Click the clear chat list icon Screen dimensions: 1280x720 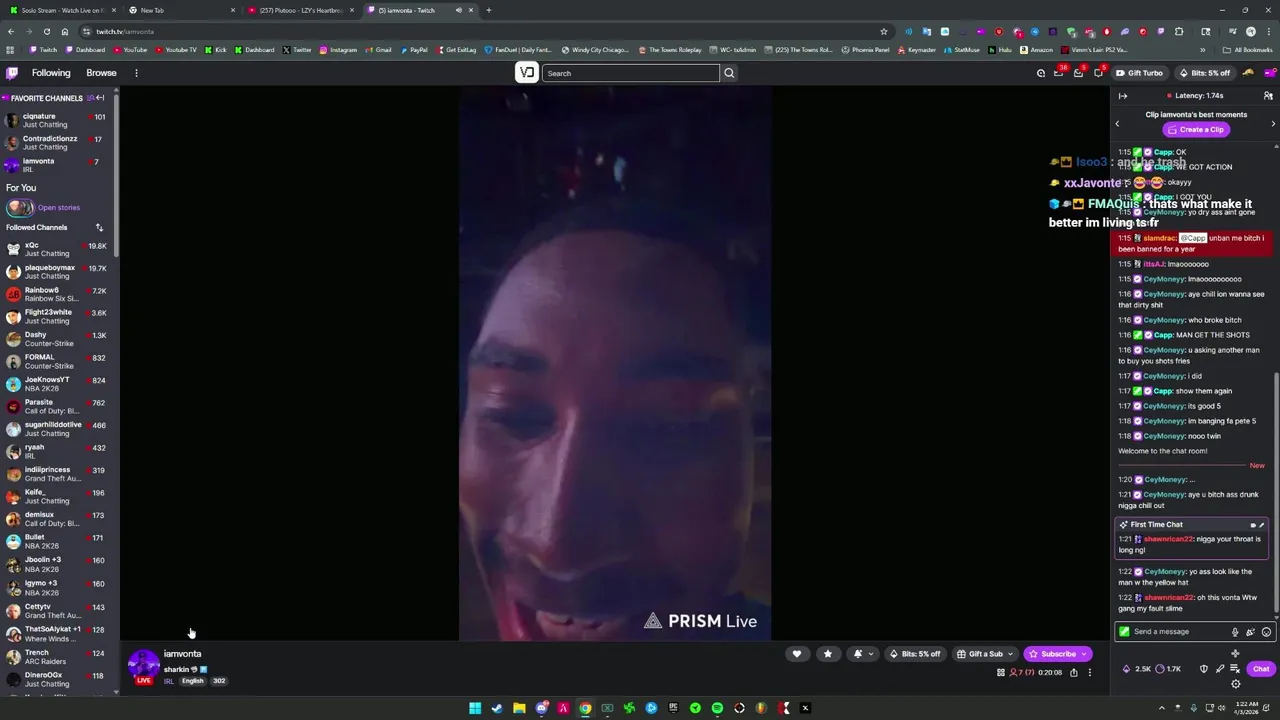click(x=1235, y=669)
